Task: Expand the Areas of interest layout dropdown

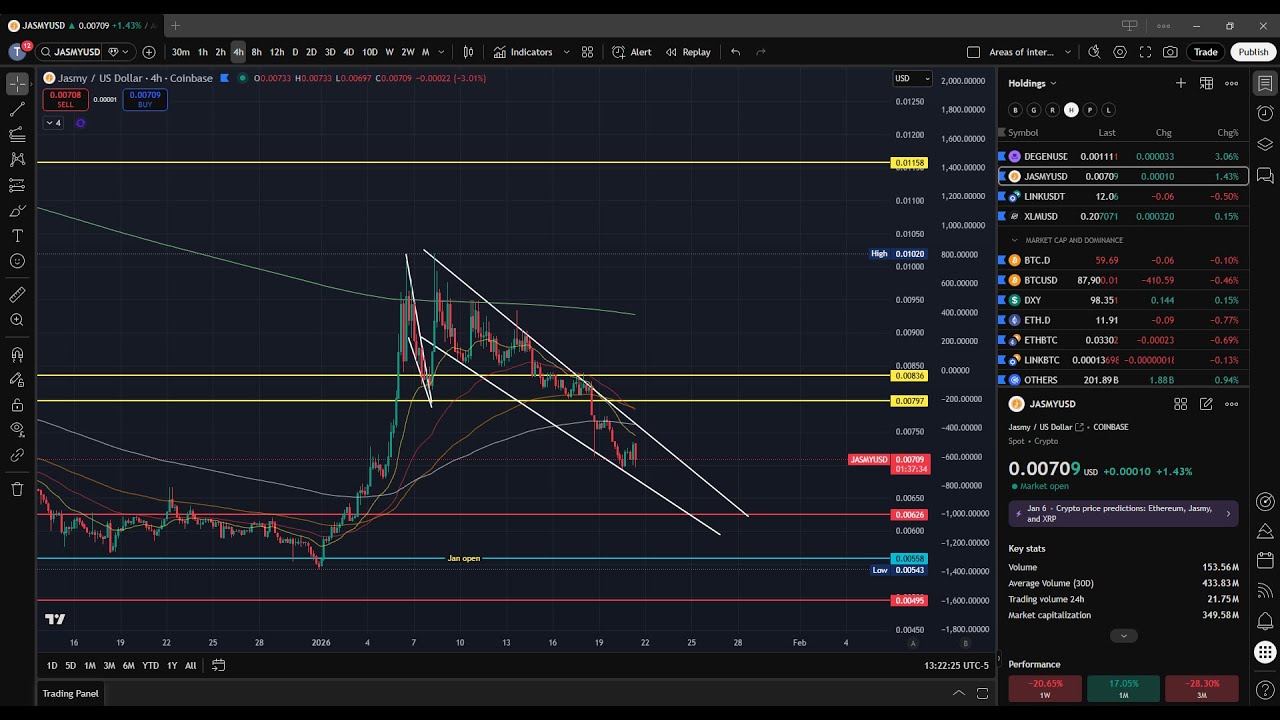Action: [x=1067, y=52]
